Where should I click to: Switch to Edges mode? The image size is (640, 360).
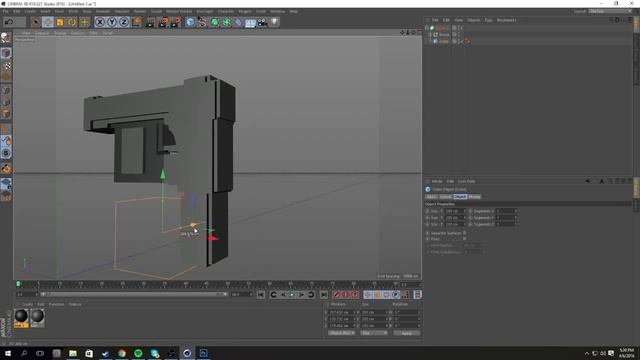click(x=6, y=102)
